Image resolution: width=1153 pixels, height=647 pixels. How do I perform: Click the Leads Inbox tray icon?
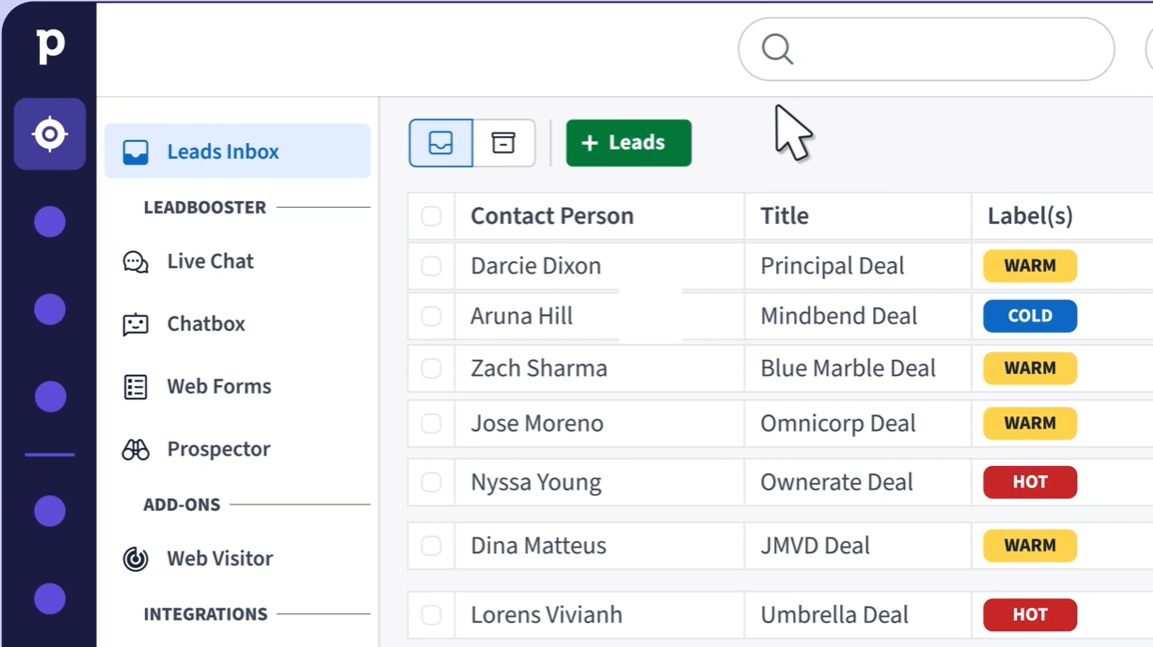(135, 151)
